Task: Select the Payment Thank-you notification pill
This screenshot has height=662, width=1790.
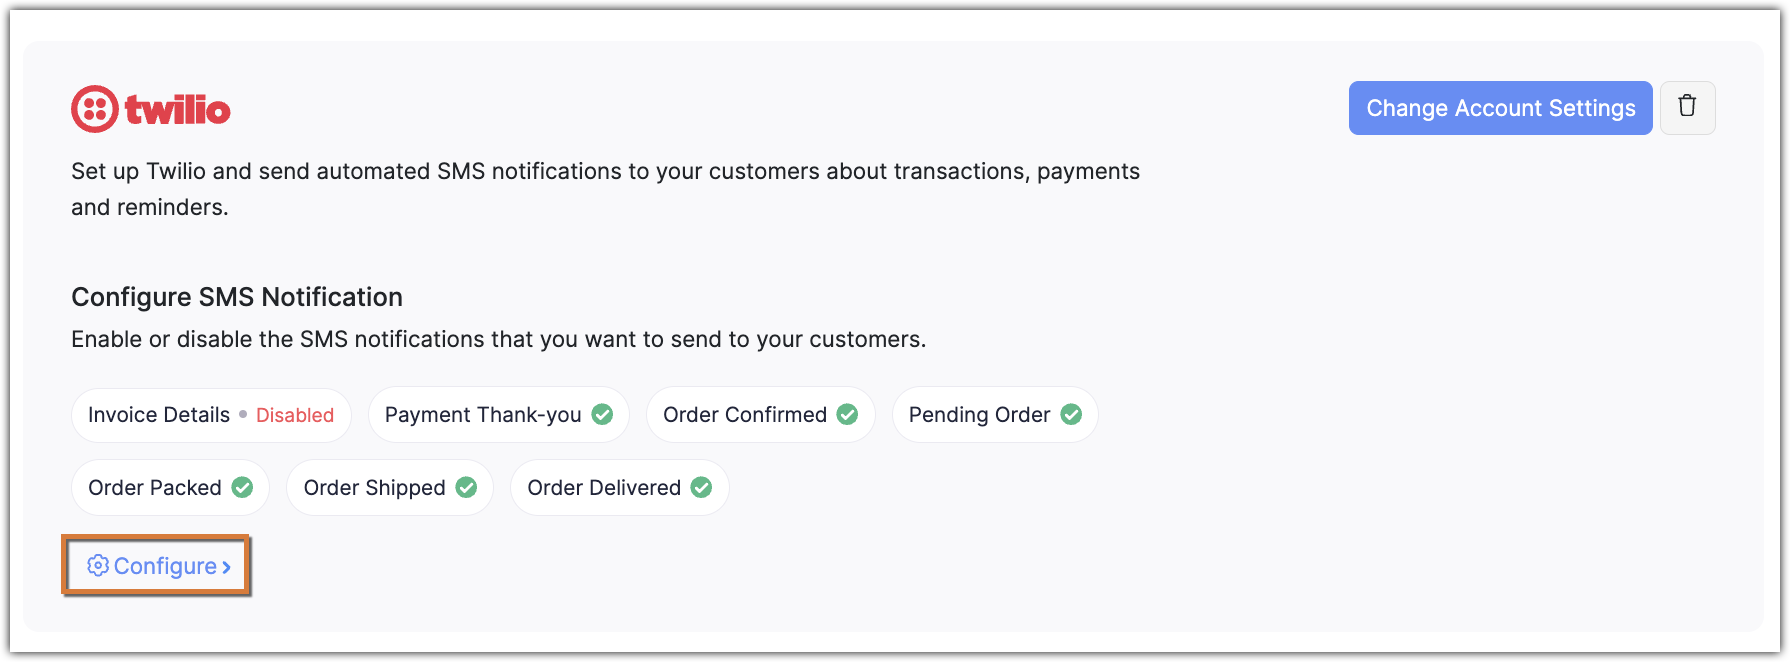Action: tap(483, 415)
